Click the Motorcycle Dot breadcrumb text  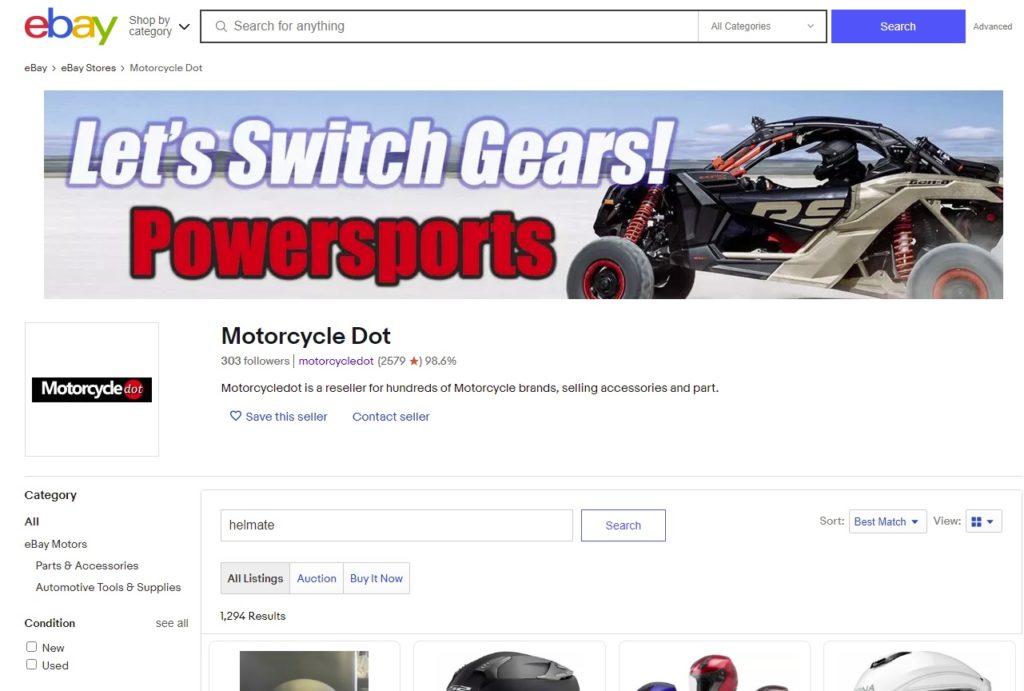166,67
